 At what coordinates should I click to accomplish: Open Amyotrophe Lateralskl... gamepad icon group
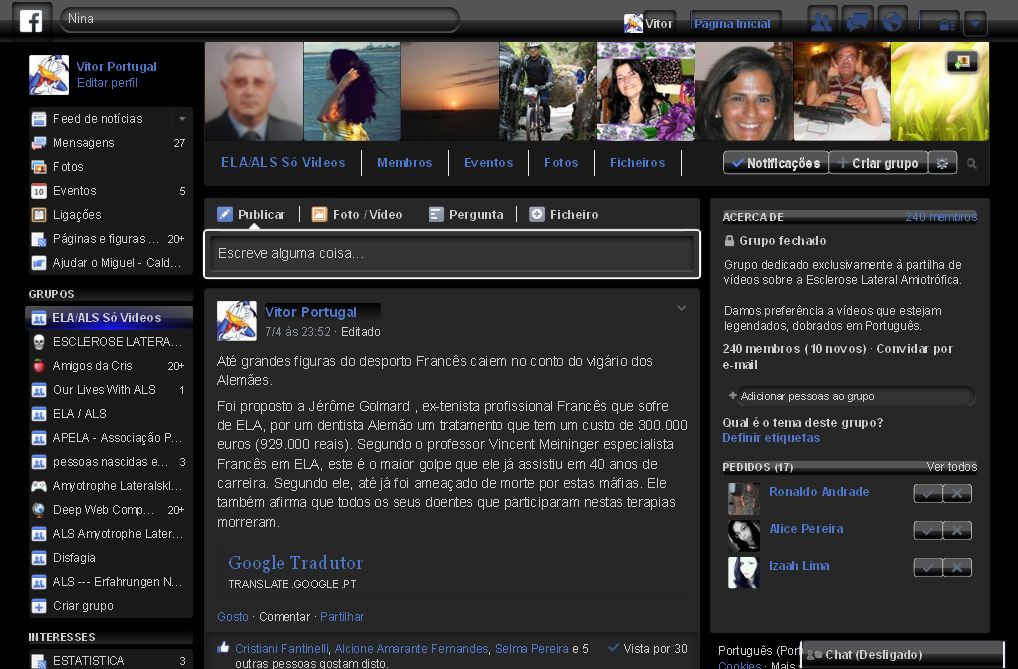(x=110, y=486)
